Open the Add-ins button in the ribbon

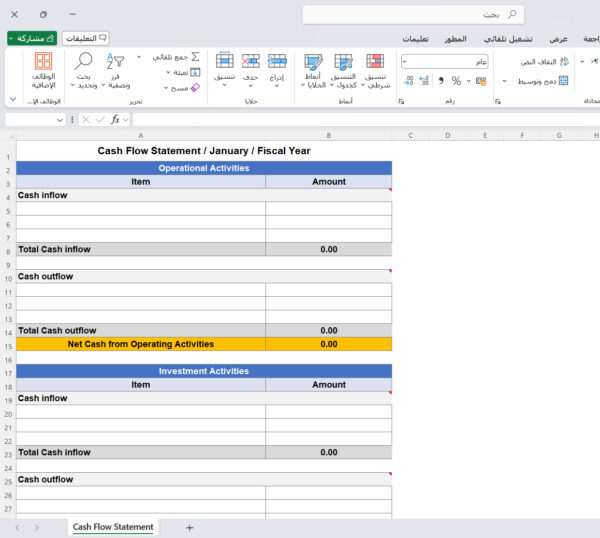tap(43, 68)
